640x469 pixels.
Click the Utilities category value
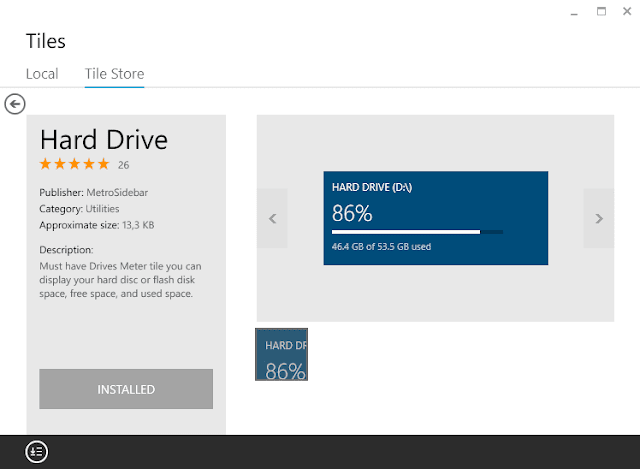point(102,209)
